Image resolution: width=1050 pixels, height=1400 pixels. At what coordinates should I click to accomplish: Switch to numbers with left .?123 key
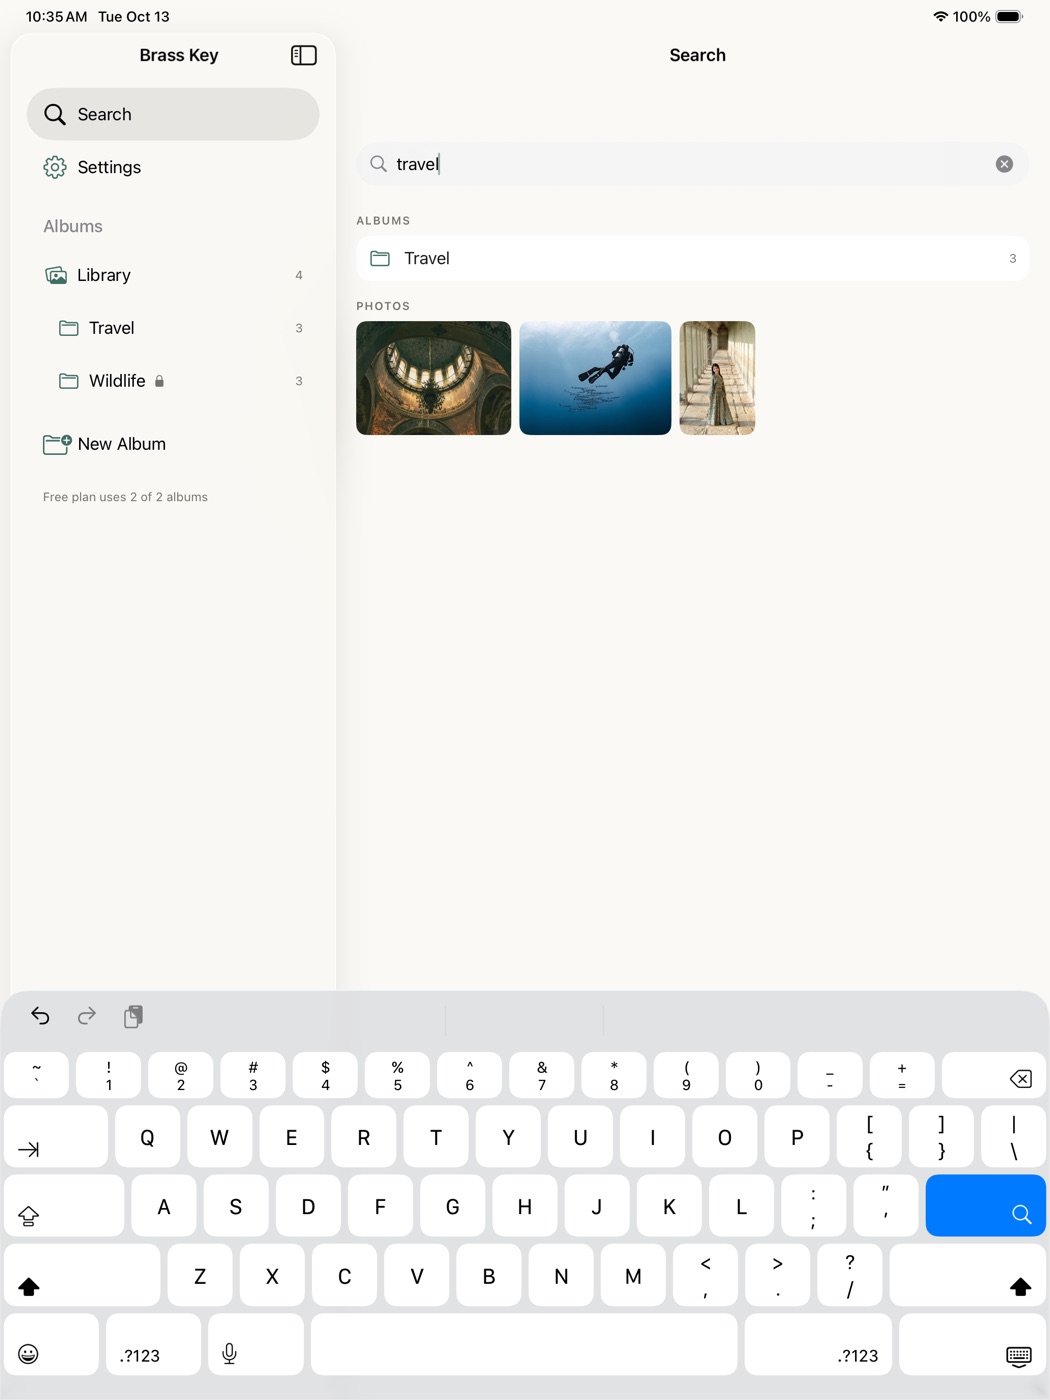point(154,1345)
